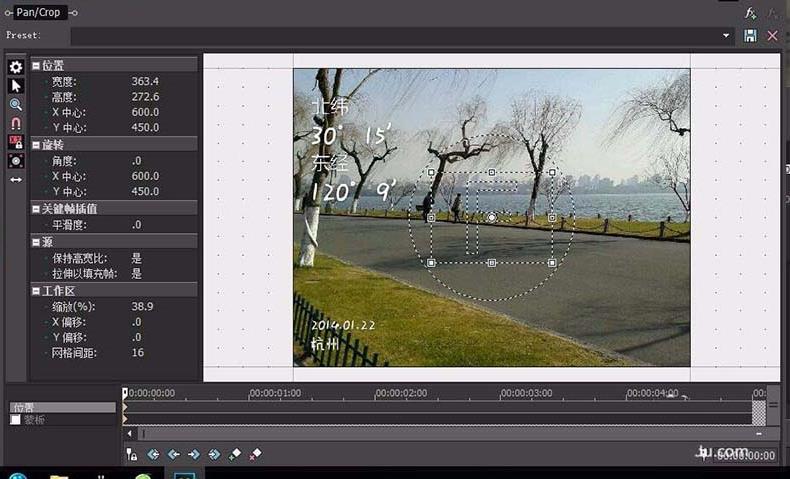Image resolution: width=790 pixels, height=479 pixels.
Task: Click the fx plug-in chain icon
Action: pos(750,13)
